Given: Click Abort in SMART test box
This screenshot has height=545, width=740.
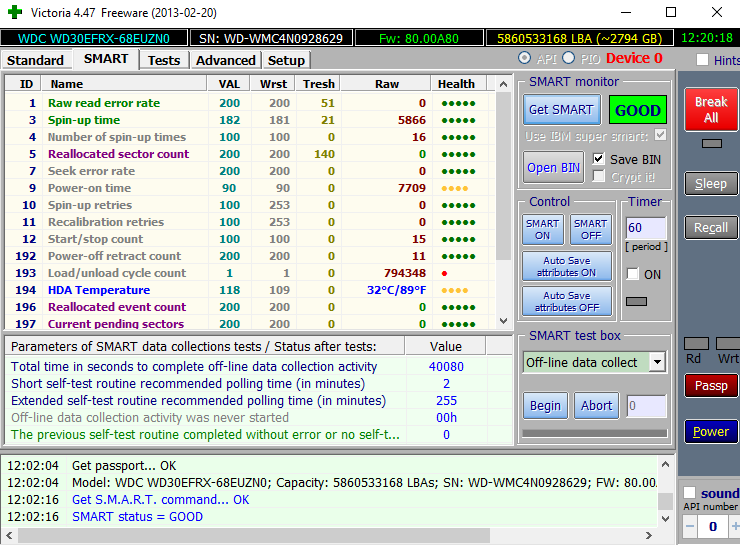Looking at the screenshot, I should (597, 406).
